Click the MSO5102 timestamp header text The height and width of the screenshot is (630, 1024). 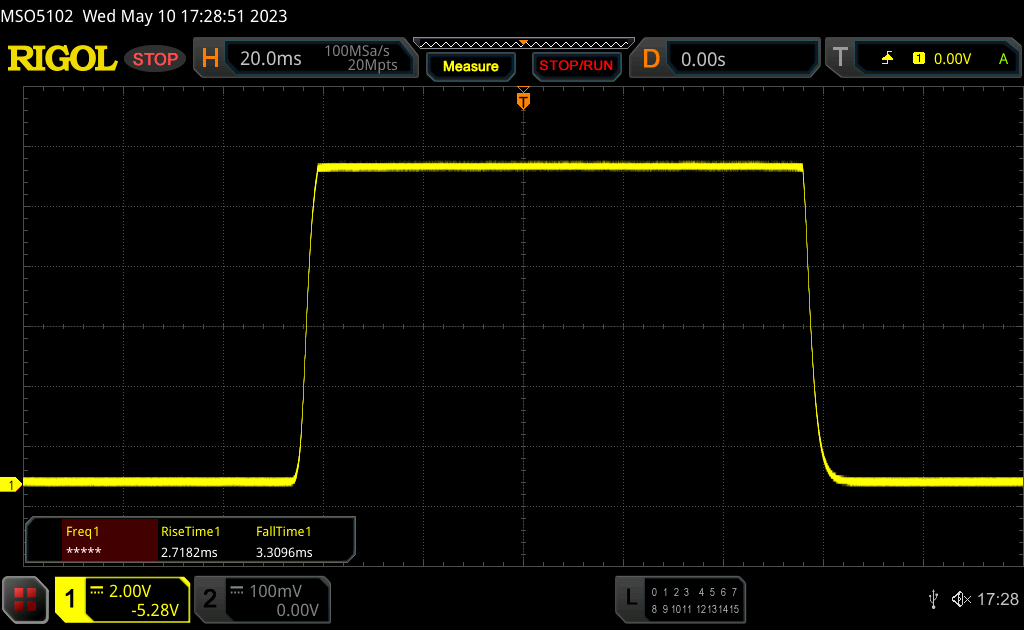(x=144, y=16)
